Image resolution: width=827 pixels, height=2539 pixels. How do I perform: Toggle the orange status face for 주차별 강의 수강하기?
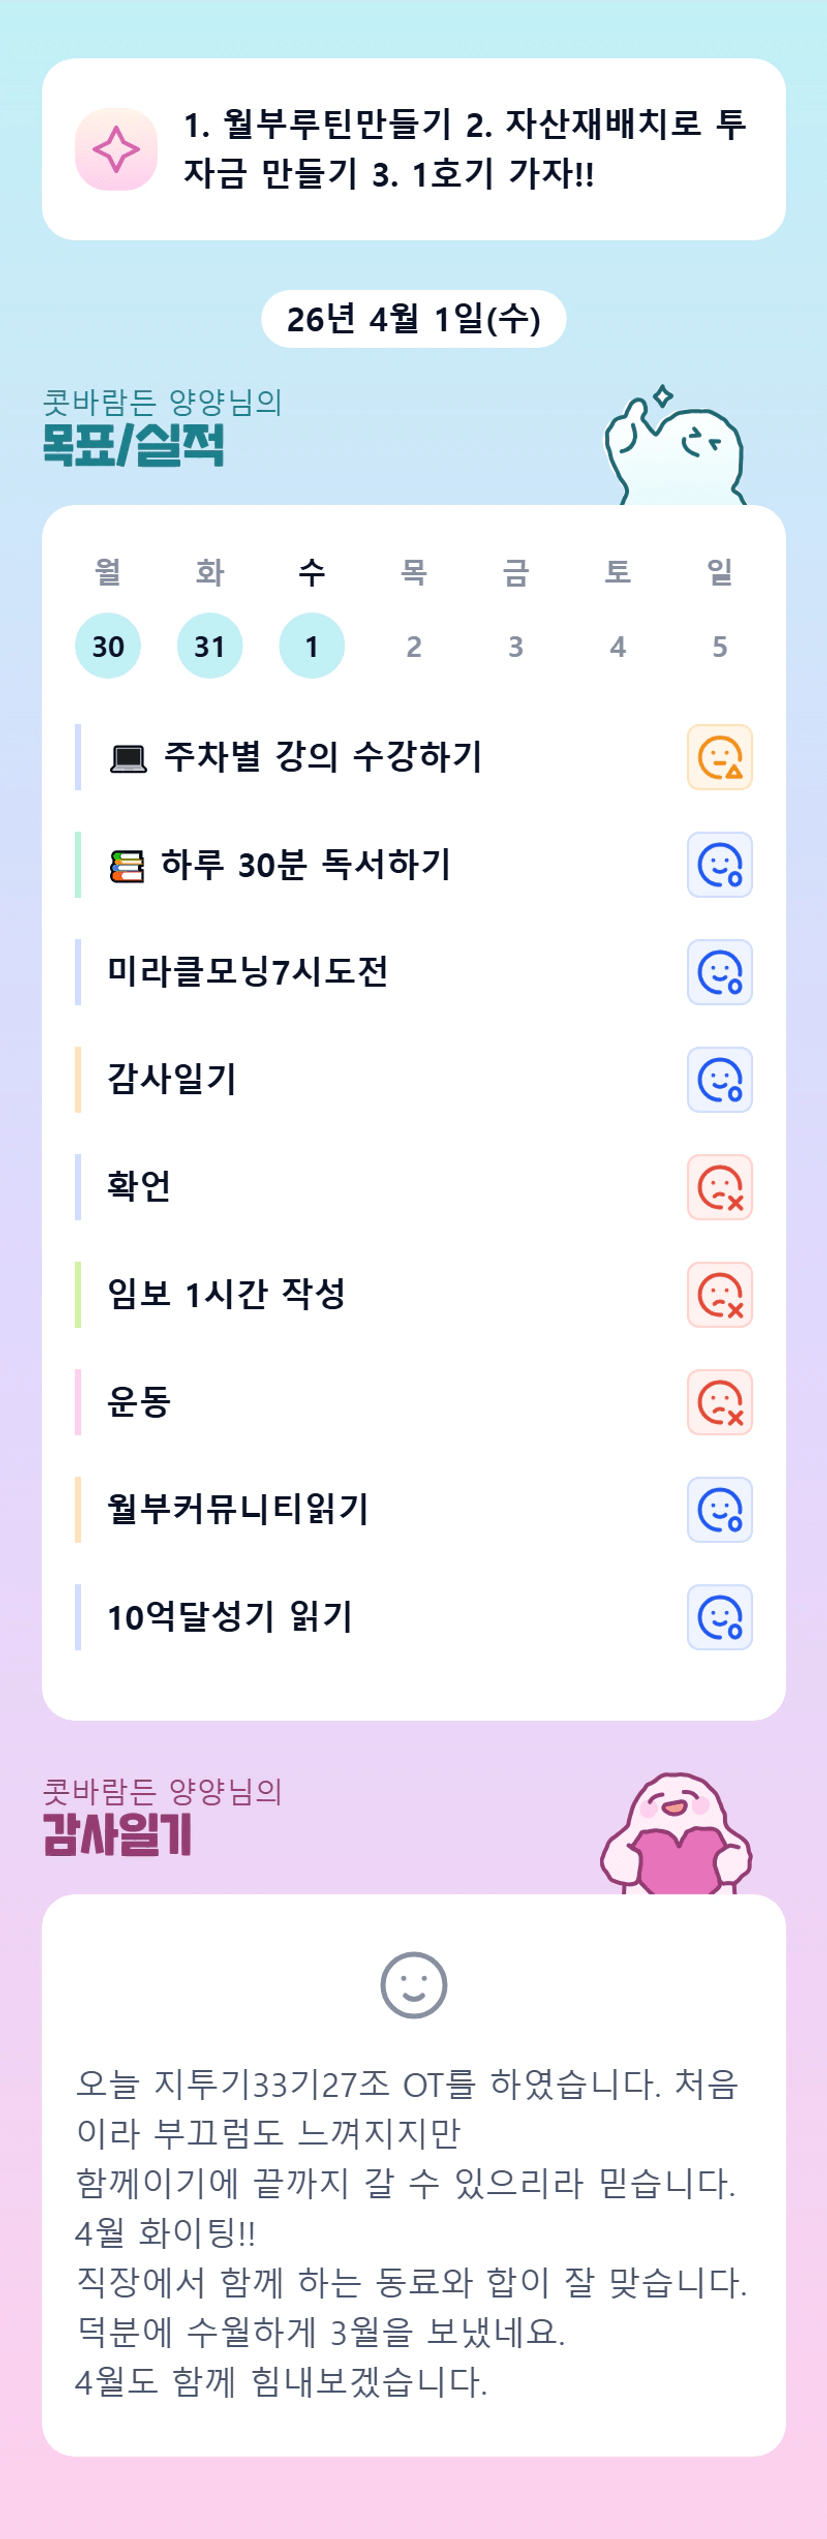tap(719, 758)
